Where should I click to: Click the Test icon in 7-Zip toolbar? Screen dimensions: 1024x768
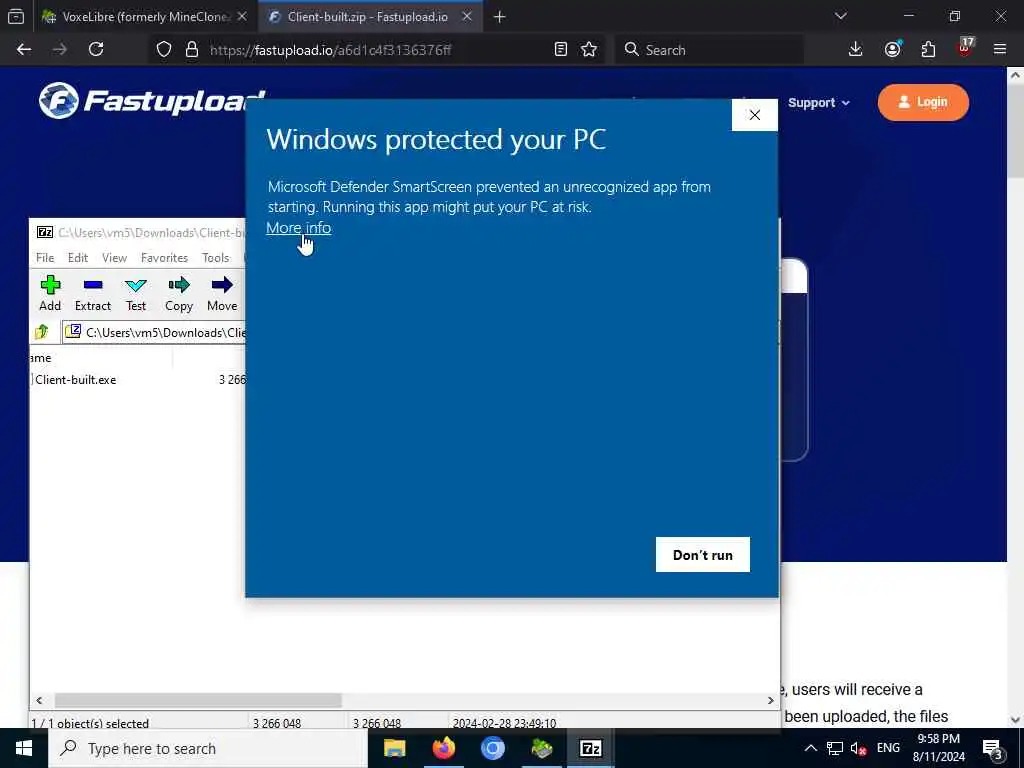pyautogui.click(x=136, y=293)
